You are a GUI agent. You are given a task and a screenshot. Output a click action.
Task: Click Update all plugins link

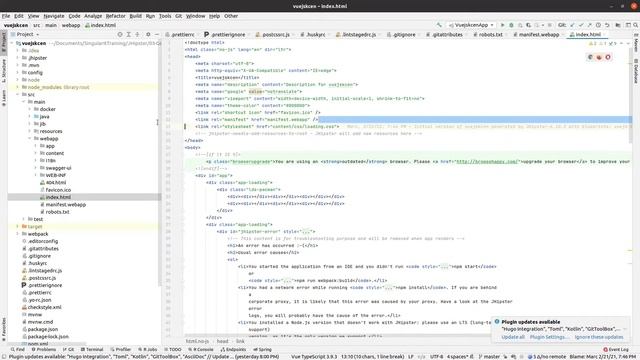(x=513, y=337)
